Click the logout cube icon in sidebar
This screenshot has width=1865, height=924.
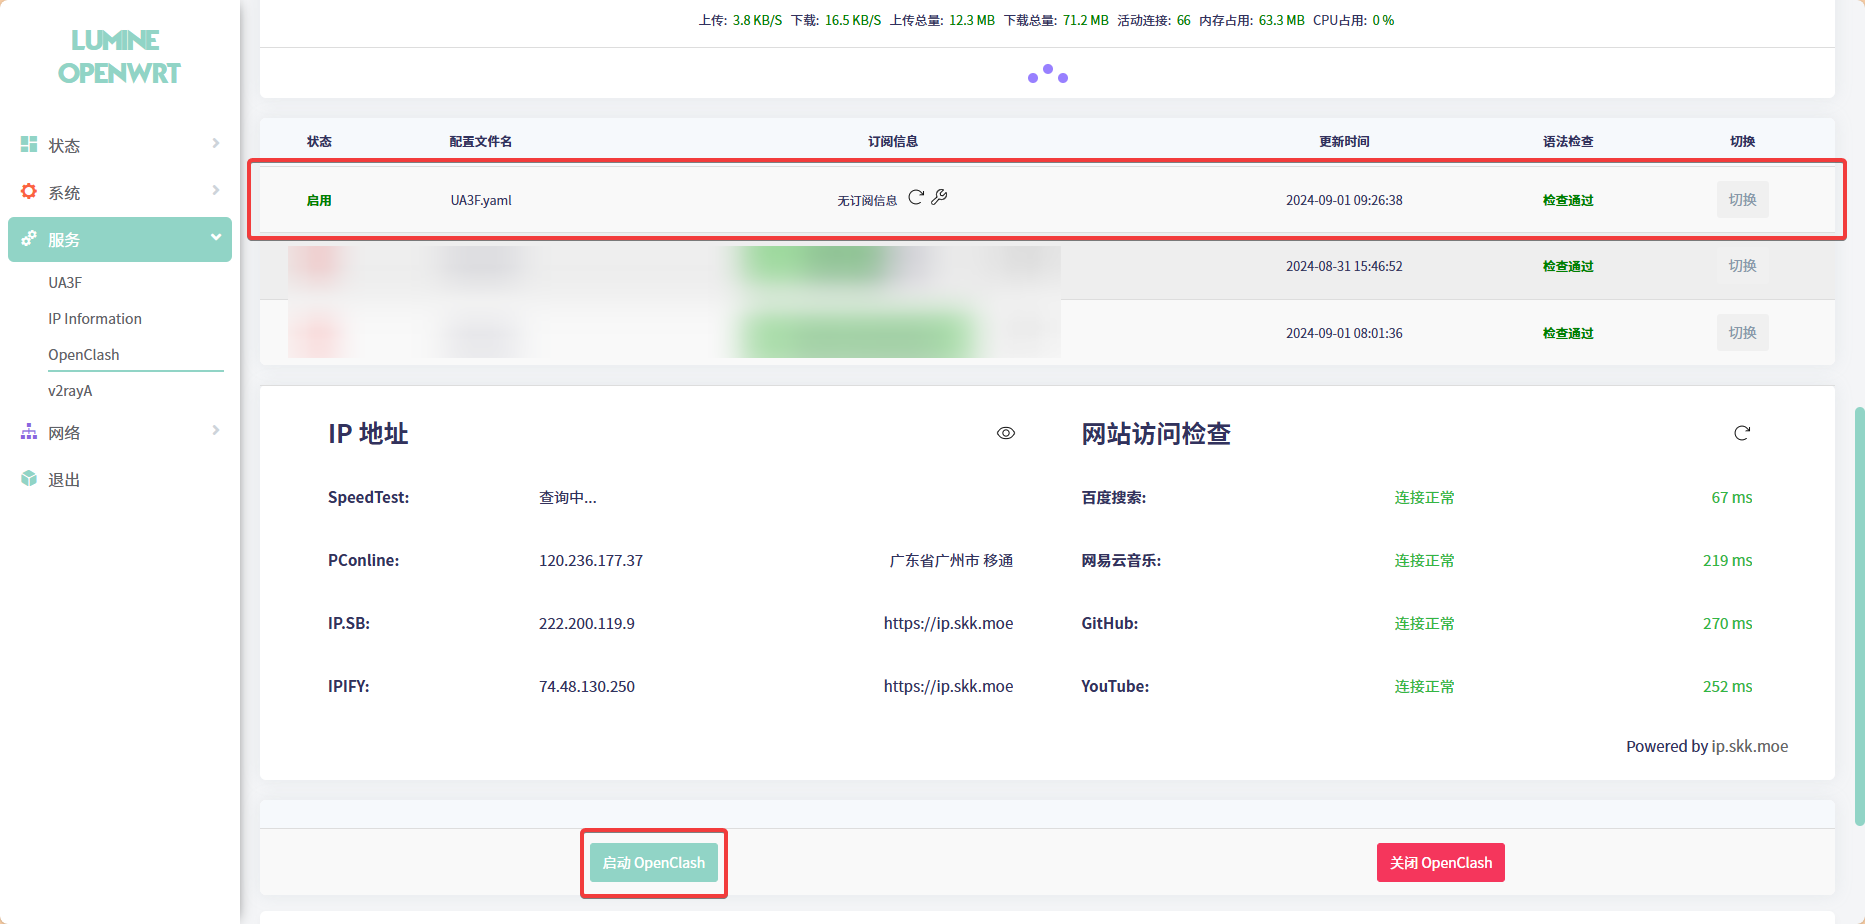[29, 479]
